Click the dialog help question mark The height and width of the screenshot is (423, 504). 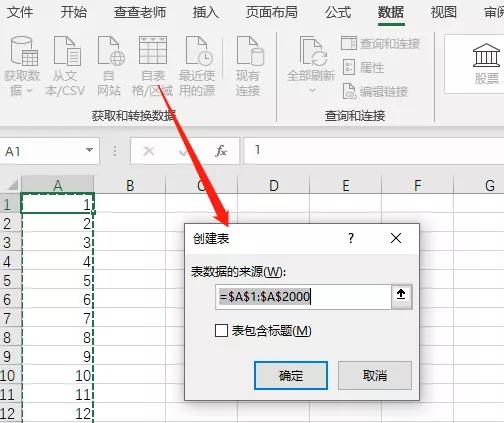[x=351, y=238]
